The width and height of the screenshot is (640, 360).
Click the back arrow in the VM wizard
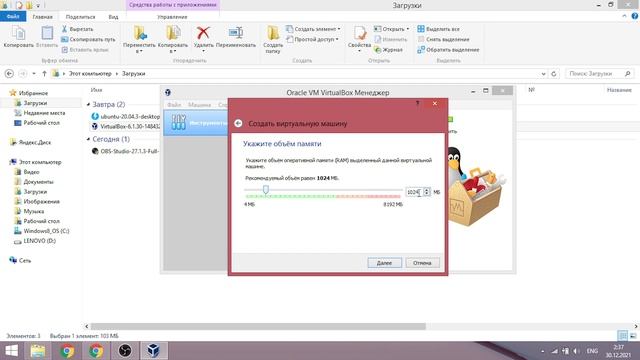tap(238, 123)
